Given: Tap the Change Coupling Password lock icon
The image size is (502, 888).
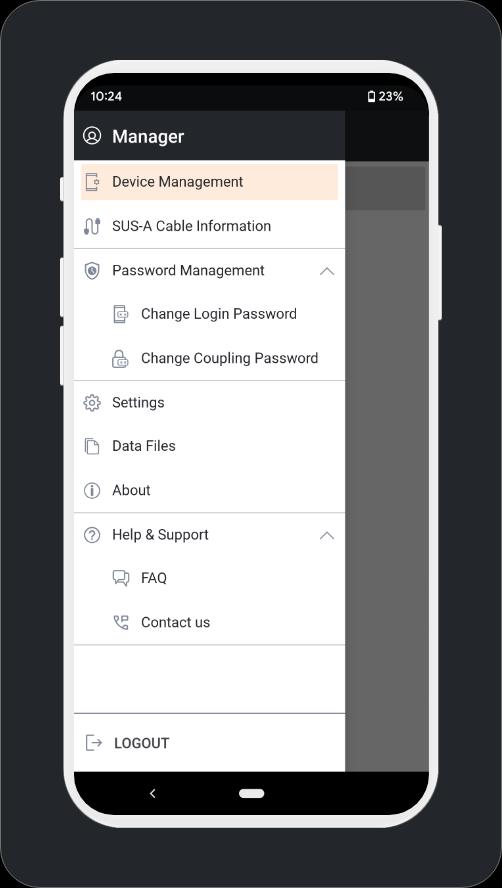Looking at the screenshot, I should [x=120, y=358].
